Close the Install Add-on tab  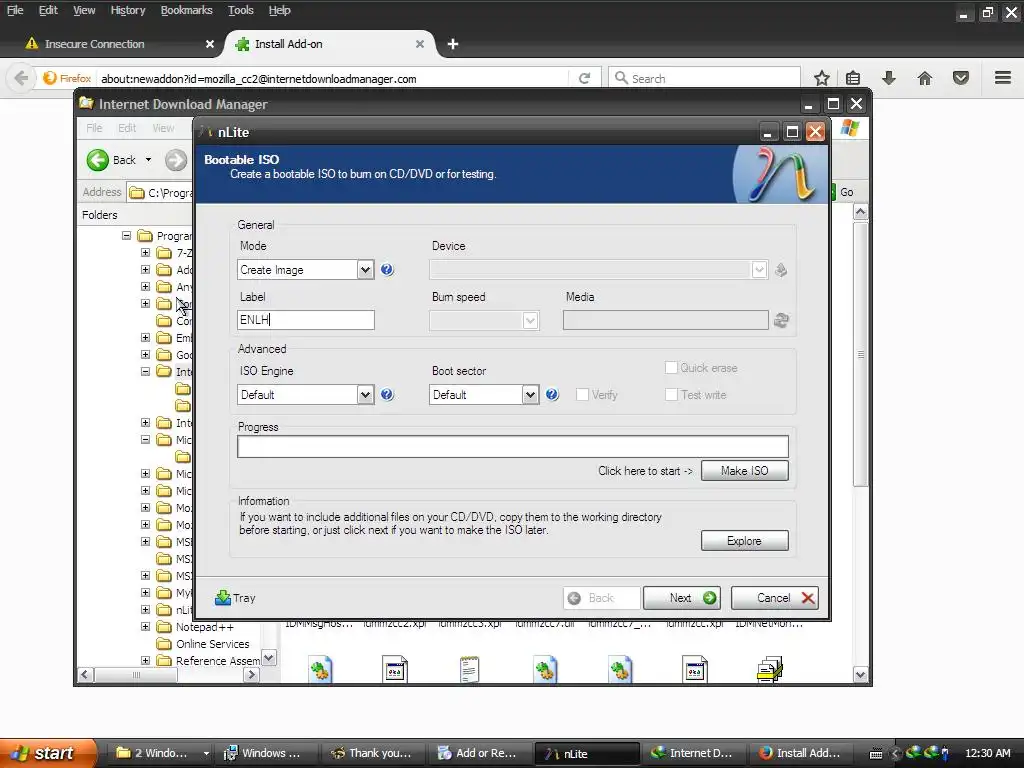[x=420, y=44]
